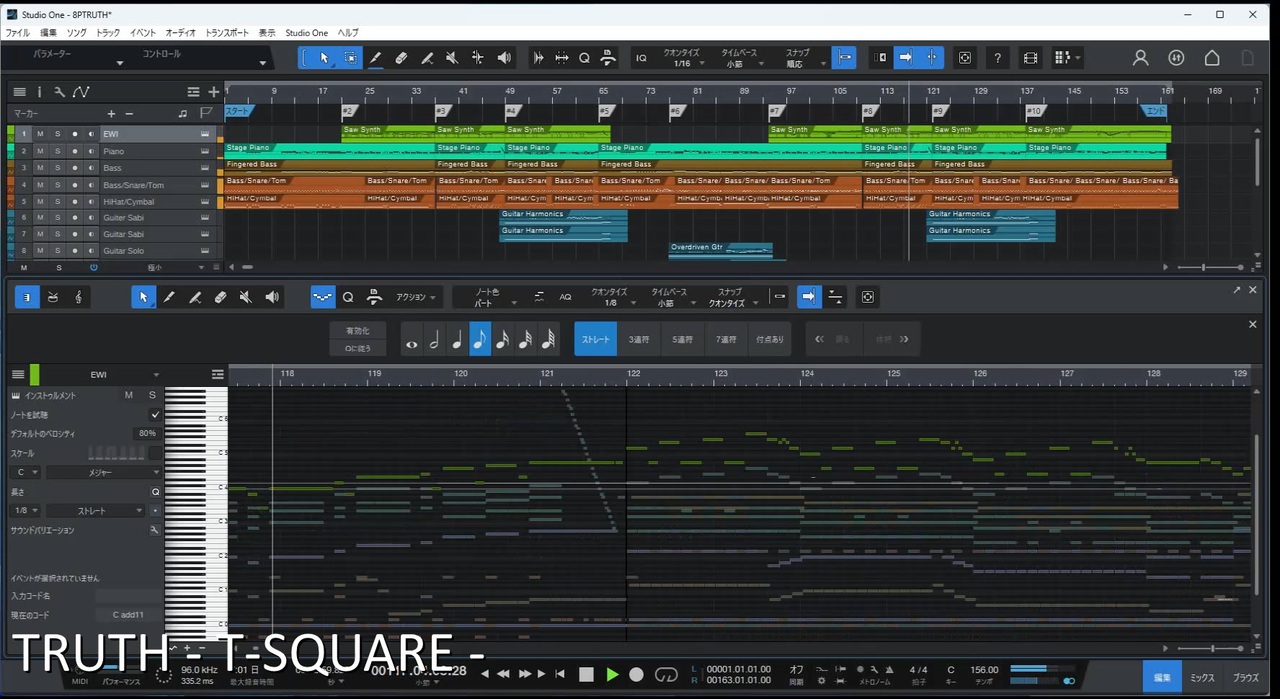Mute the EWI track
The image size is (1280, 699).
(40, 134)
